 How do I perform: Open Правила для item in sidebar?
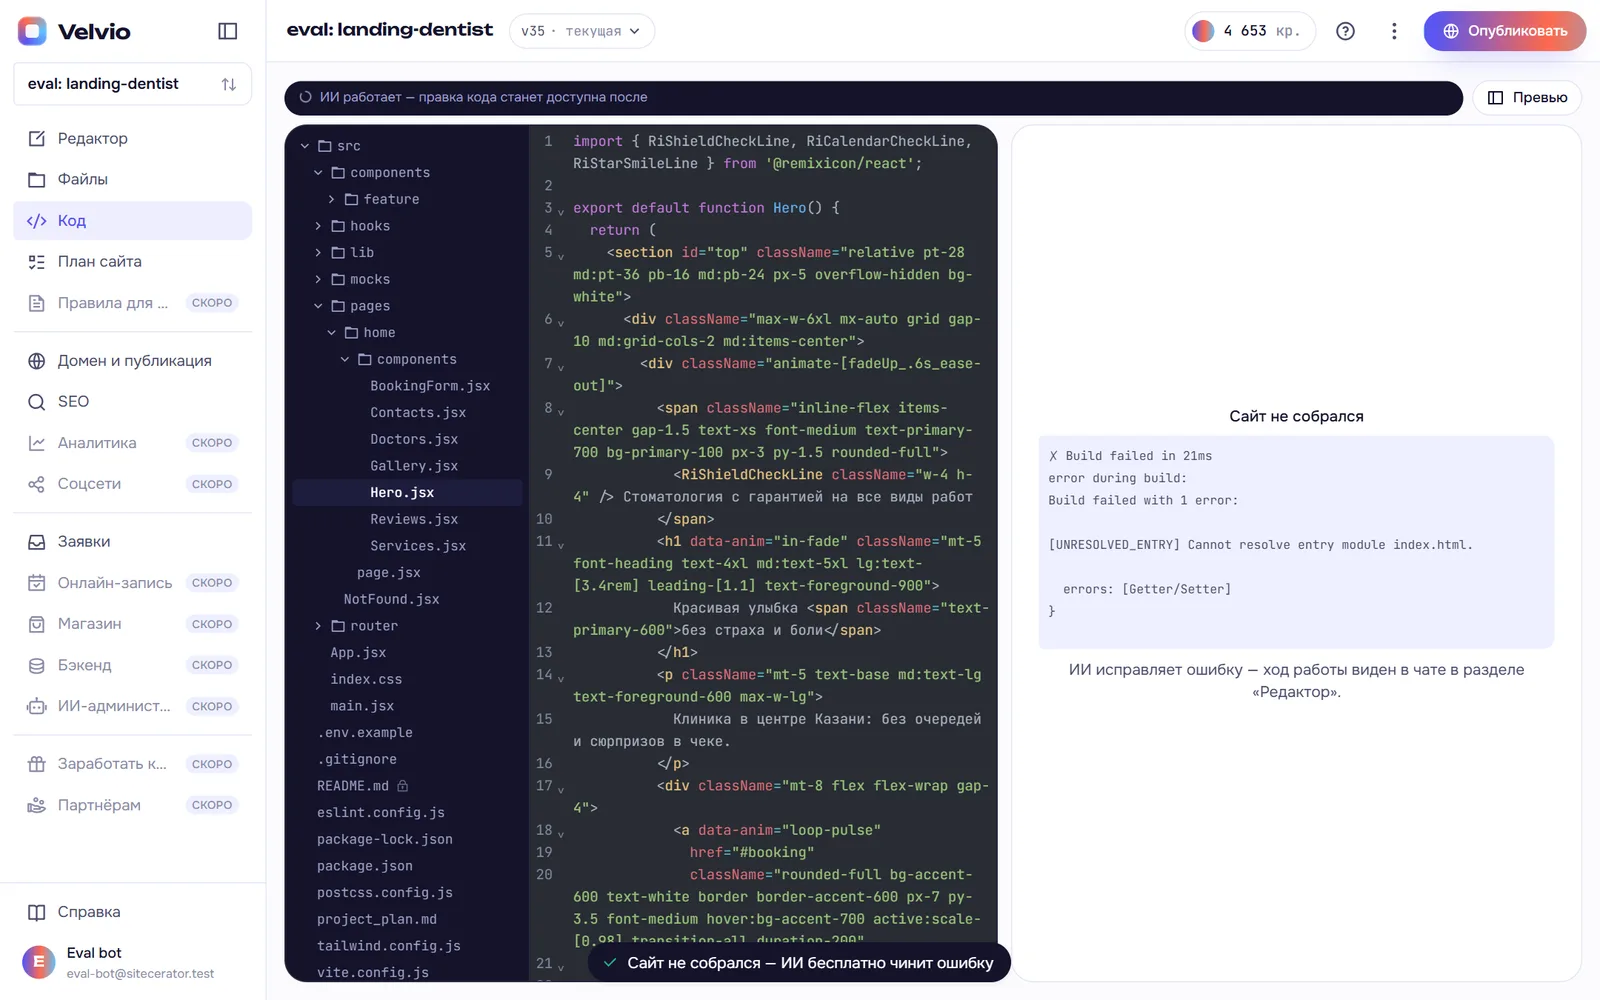(x=132, y=303)
